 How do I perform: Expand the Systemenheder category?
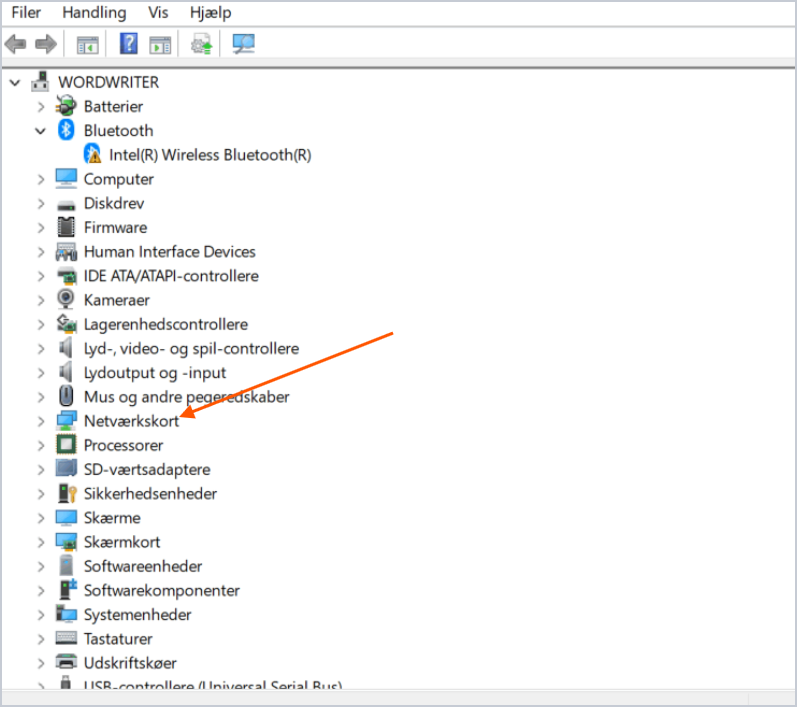tap(41, 615)
